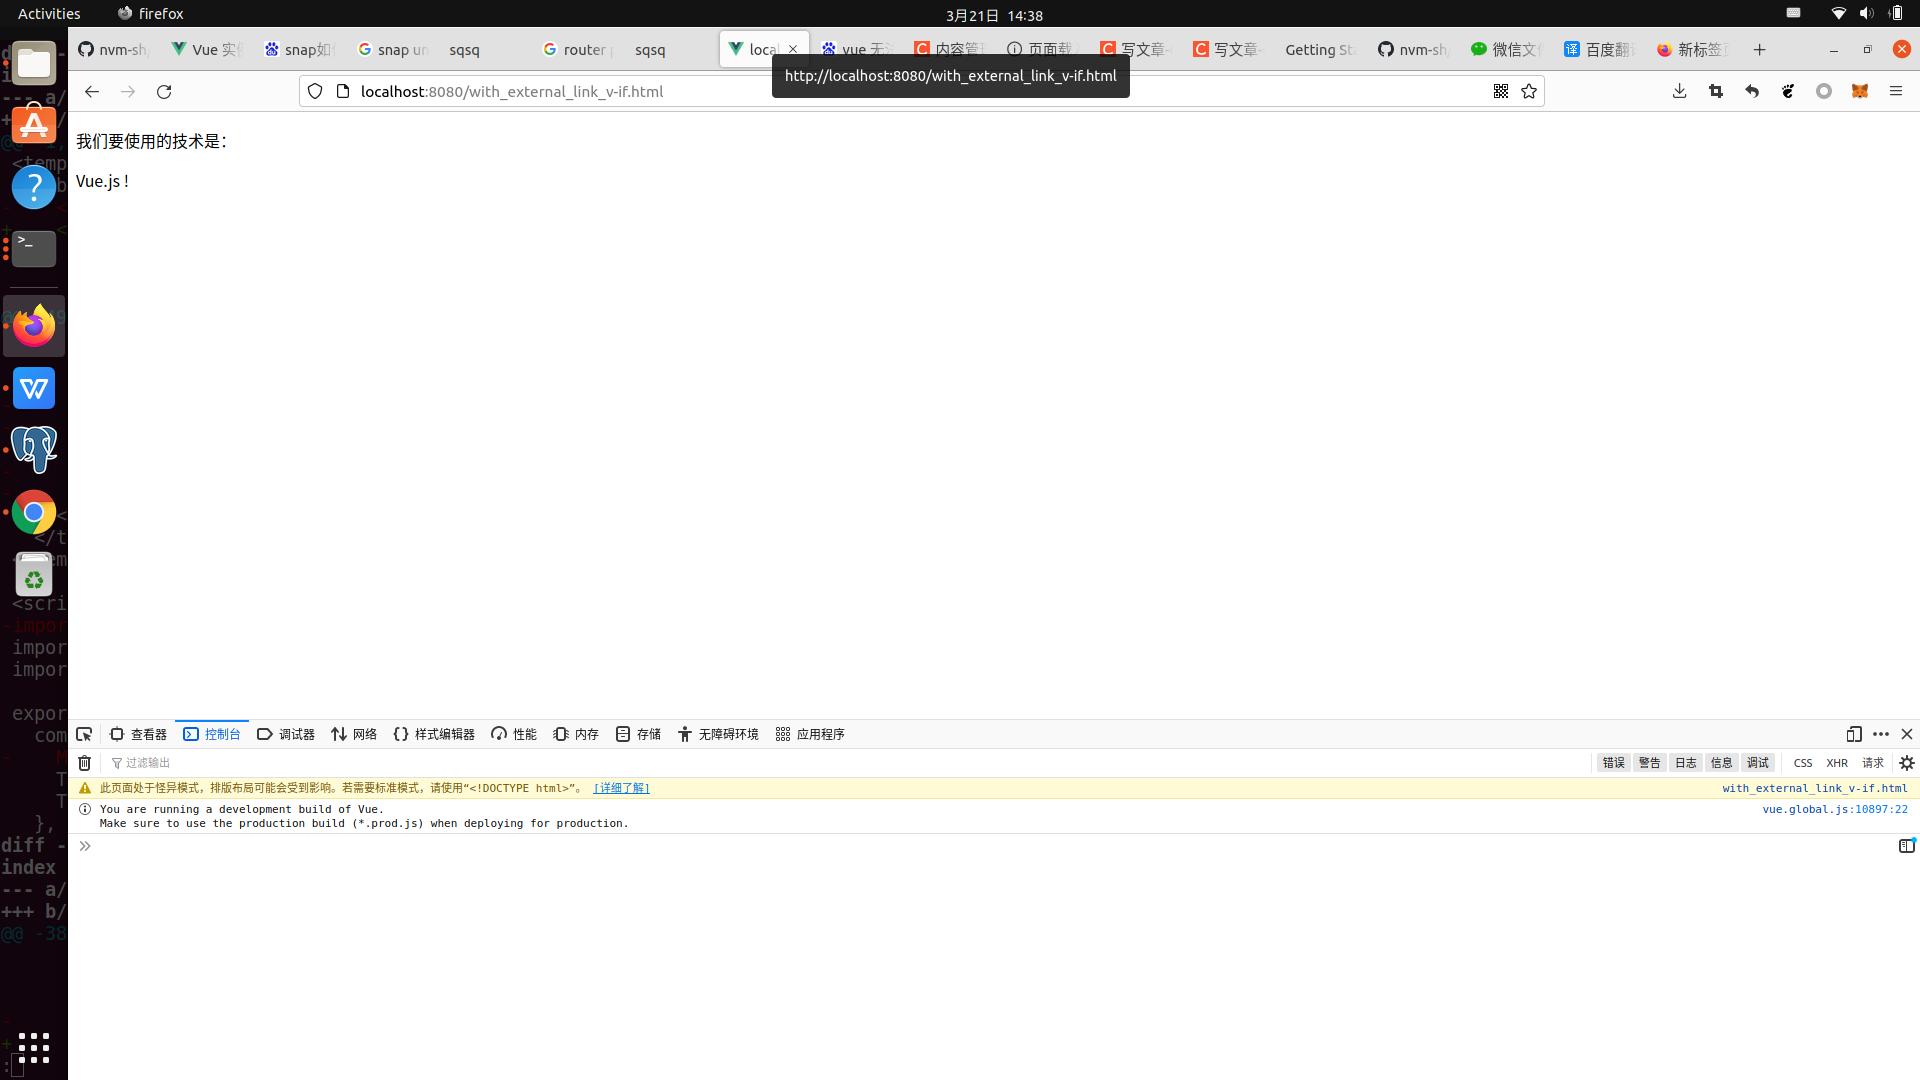Screen dimensions: 1920x1080
Task: Toggle the 错误 (errors) console filter
Action: pyautogui.click(x=1613, y=763)
